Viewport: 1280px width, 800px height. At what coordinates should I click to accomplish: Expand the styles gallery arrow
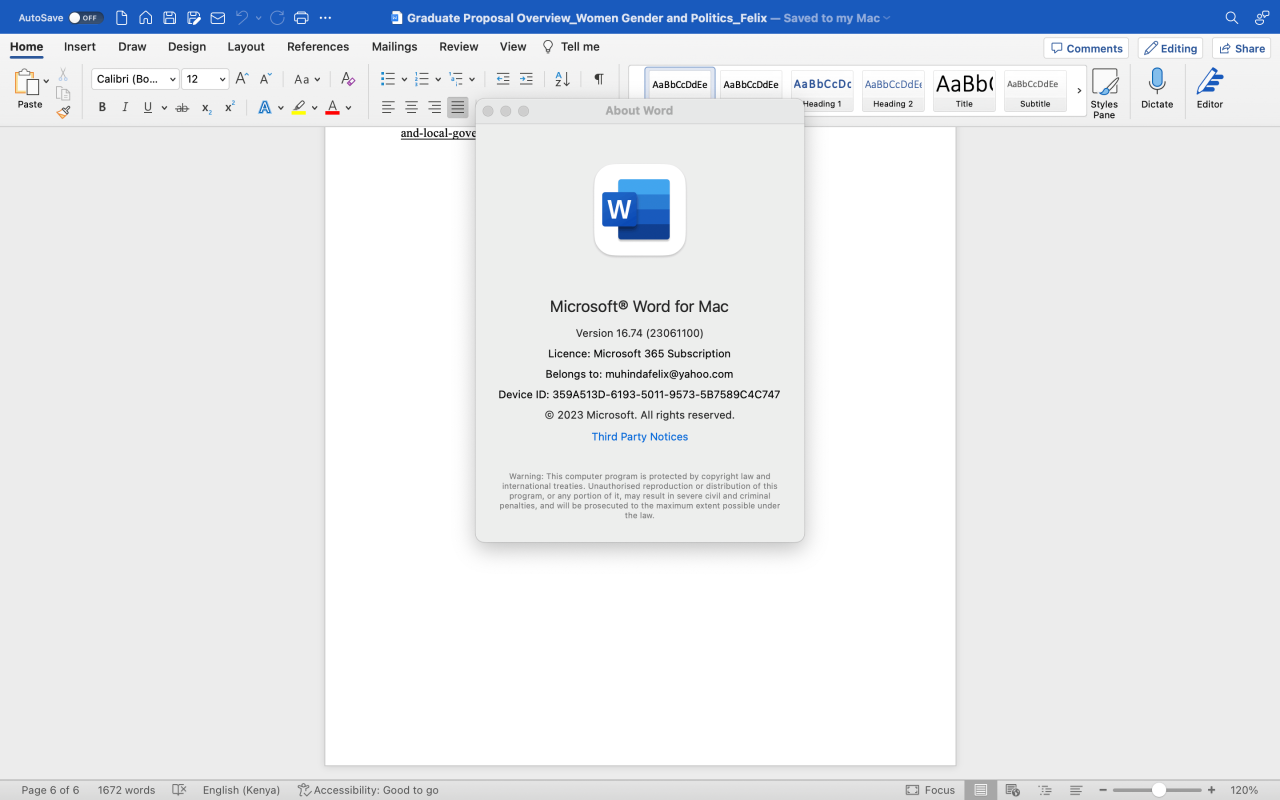pyautogui.click(x=1079, y=91)
